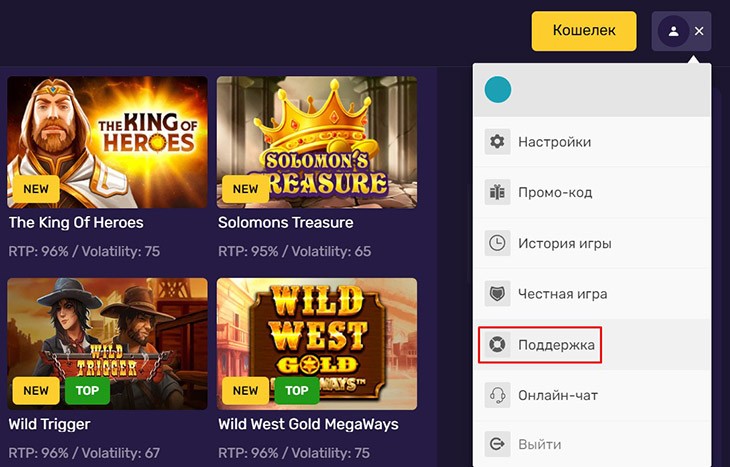
Task: Open the Настройки menu item
Action: pyautogui.click(x=554, y=142)
